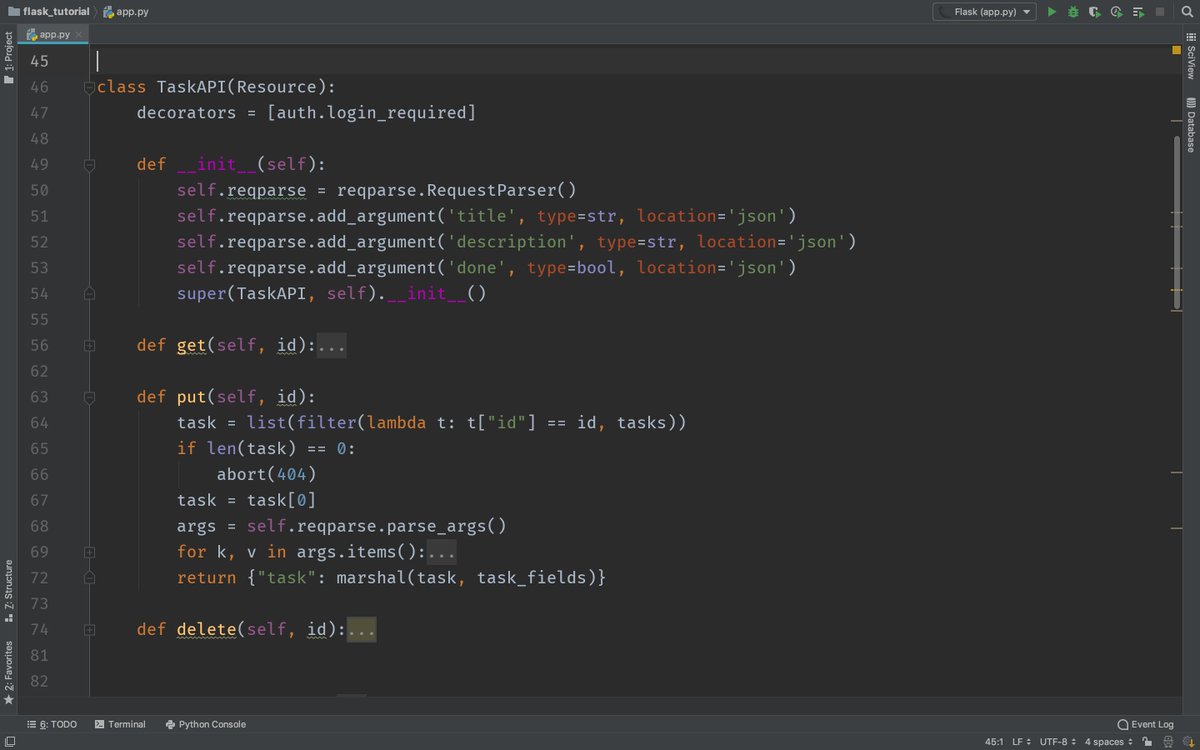Select the app.py editor tab
Viewport: 1200px width, 750px height.
(55, 34)
